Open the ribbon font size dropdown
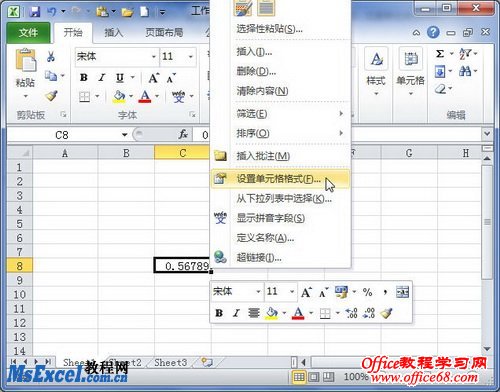 191,57
